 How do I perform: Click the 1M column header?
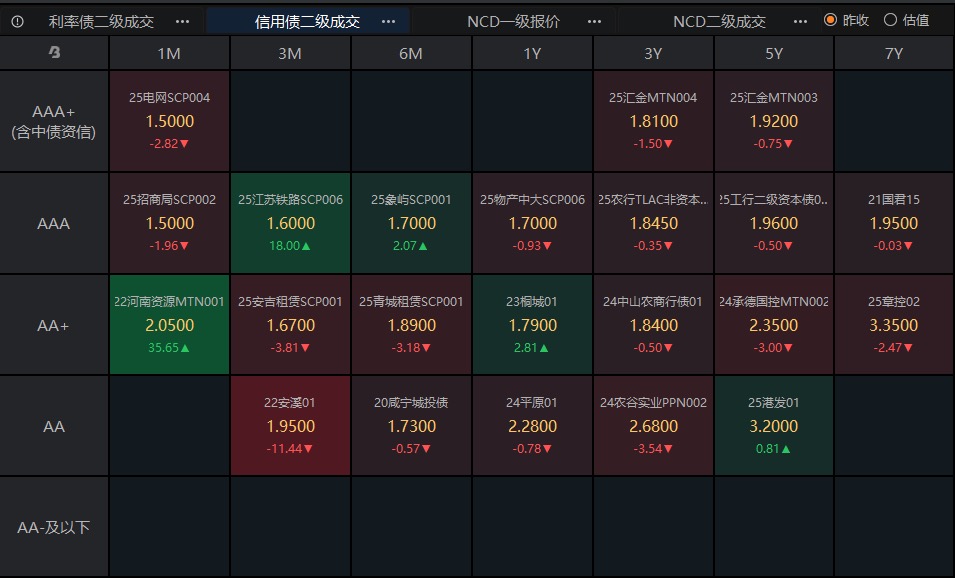point(169,53)
